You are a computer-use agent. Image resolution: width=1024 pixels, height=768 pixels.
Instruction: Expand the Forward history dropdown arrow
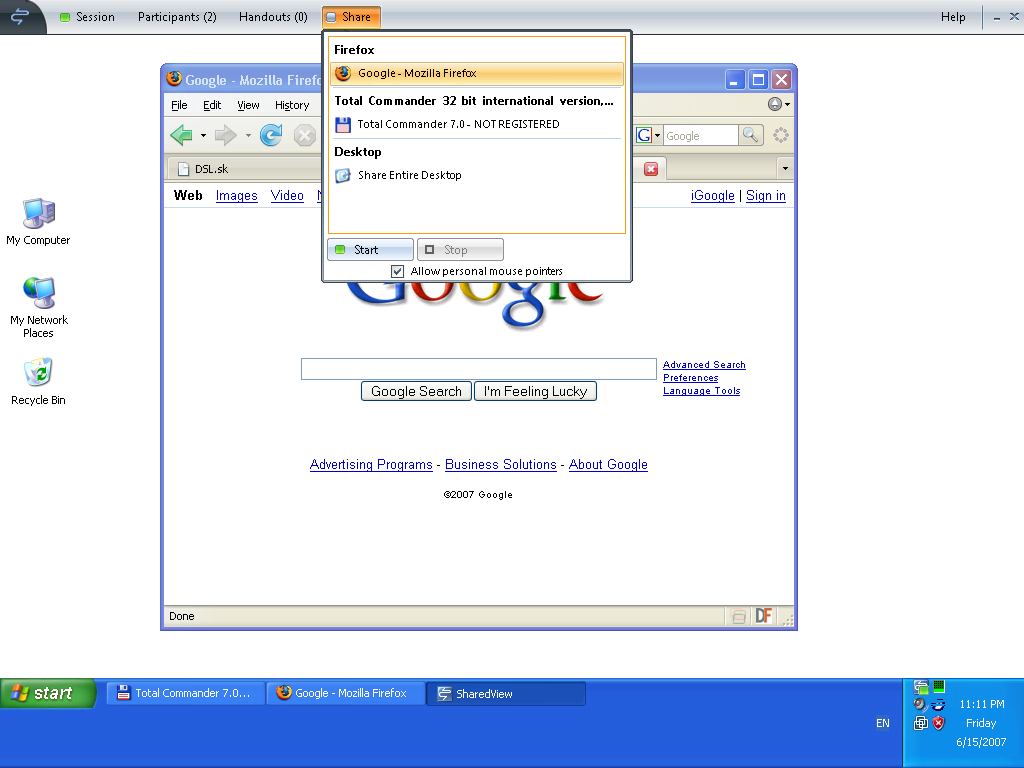248,136
